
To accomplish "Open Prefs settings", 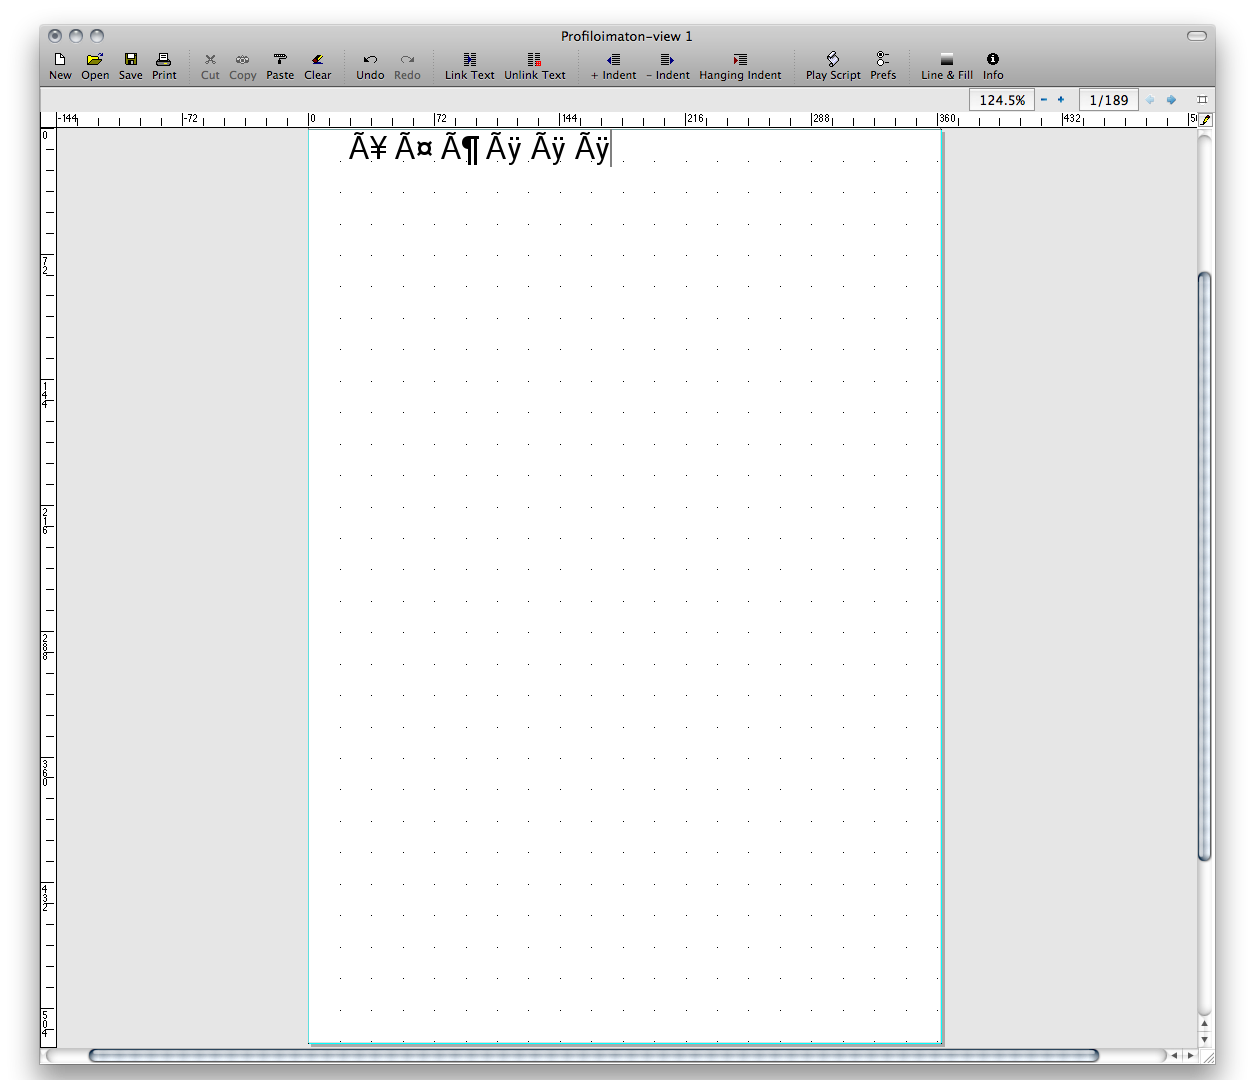I will point(883,66).
